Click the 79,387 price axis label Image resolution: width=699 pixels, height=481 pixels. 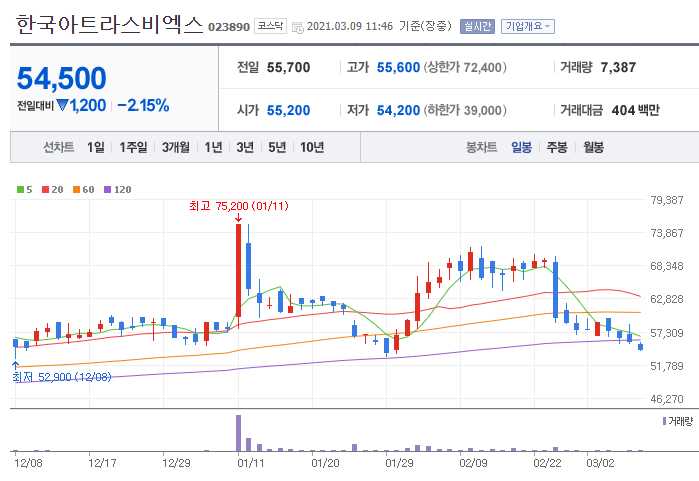pyautogui.click(x=666, y=200)
